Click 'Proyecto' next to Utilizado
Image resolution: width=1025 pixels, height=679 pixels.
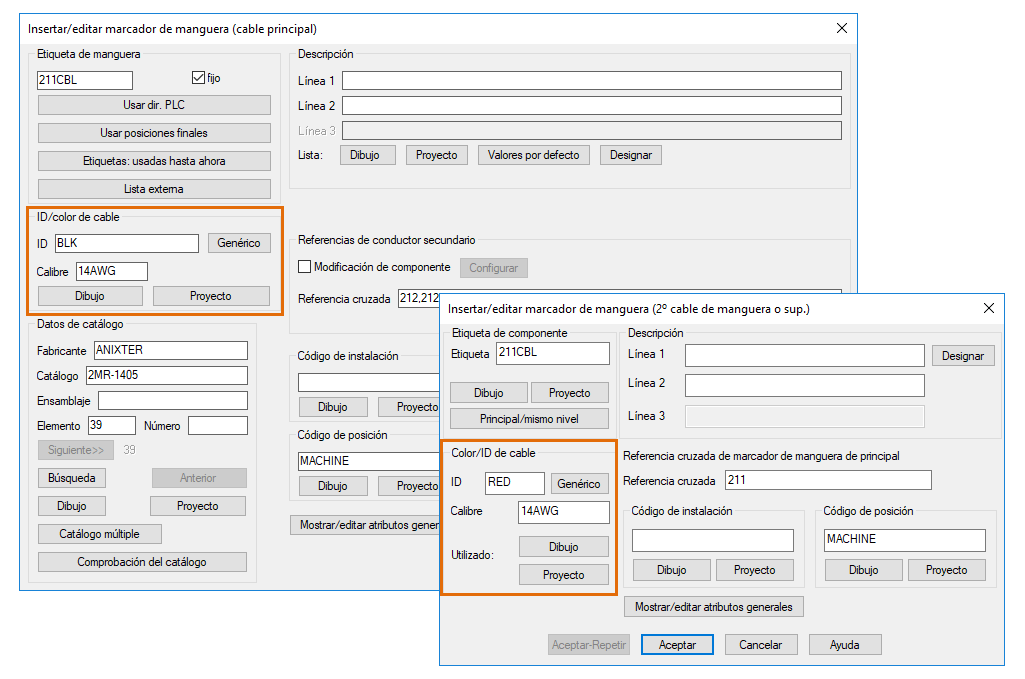tap(564, 575)
